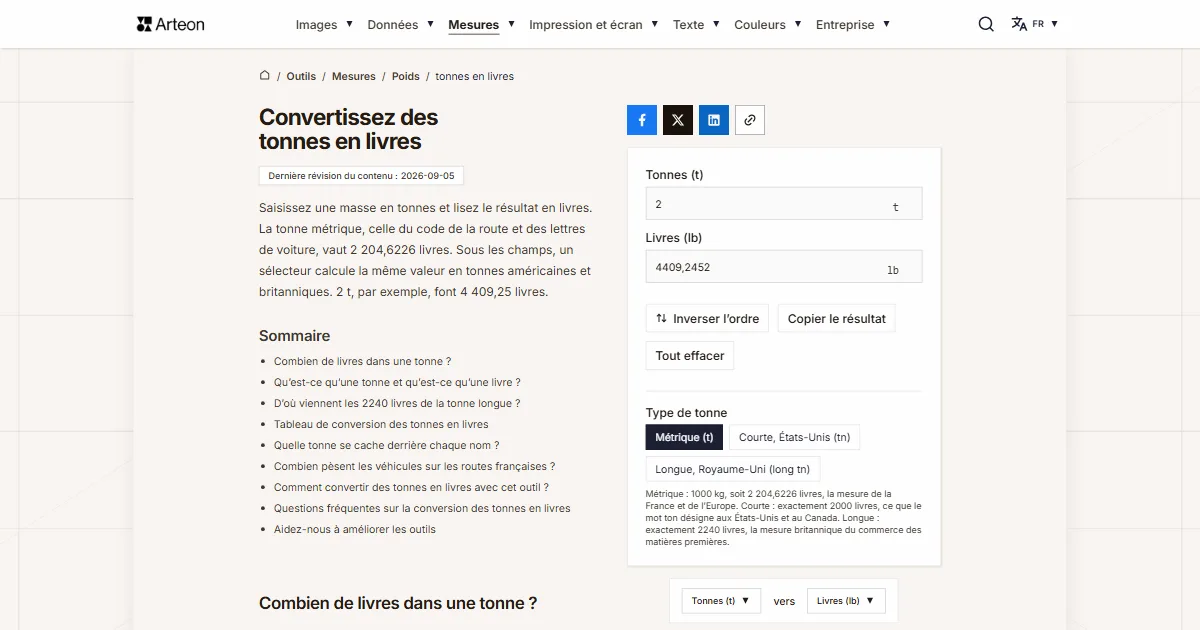Screen dimensions: 1200x630
Task: Jump to Aidez-nous à améliorer les outils
Action: coord(355,529)
